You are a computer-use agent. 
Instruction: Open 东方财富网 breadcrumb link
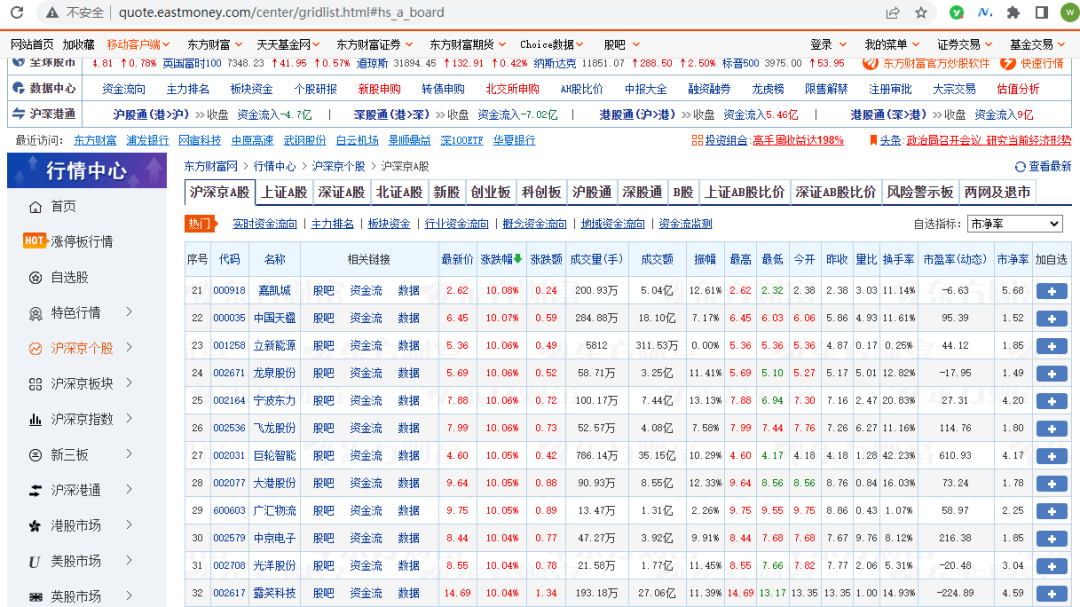tap(210, 167)
